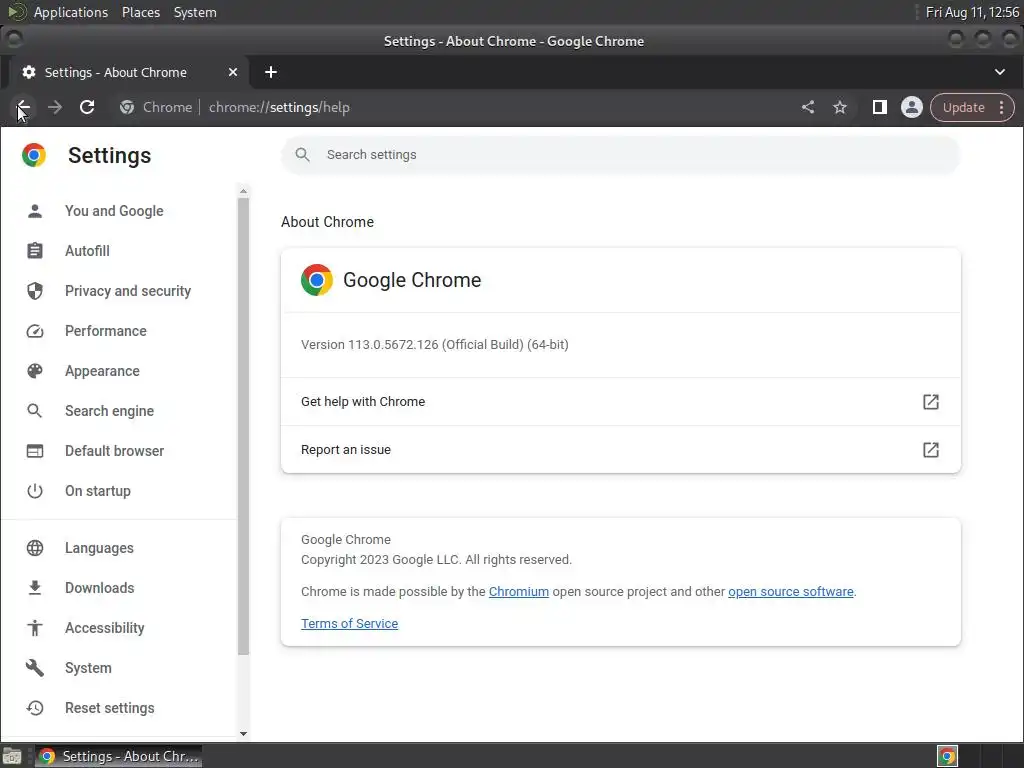1024x768 pixels.
Task: Click the clipboard icon beside Autofill
Action: [35, 251]
